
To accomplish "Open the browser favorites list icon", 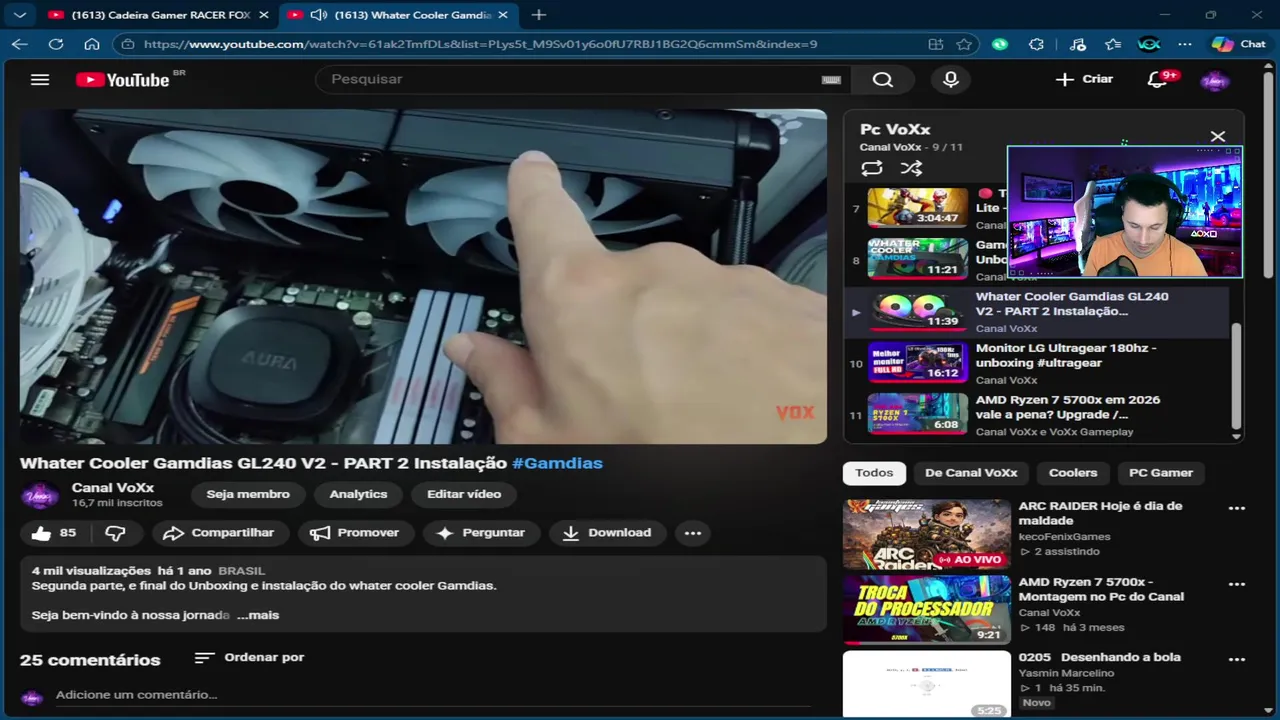I will click(1113, 44).
